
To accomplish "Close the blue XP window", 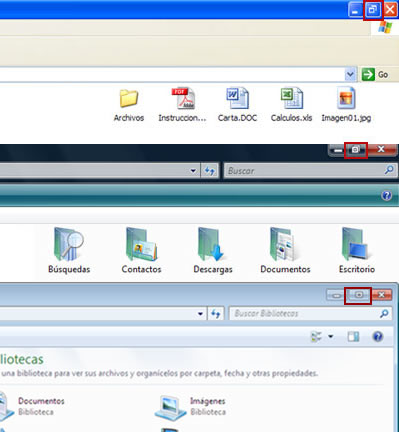I will point(390,10).
